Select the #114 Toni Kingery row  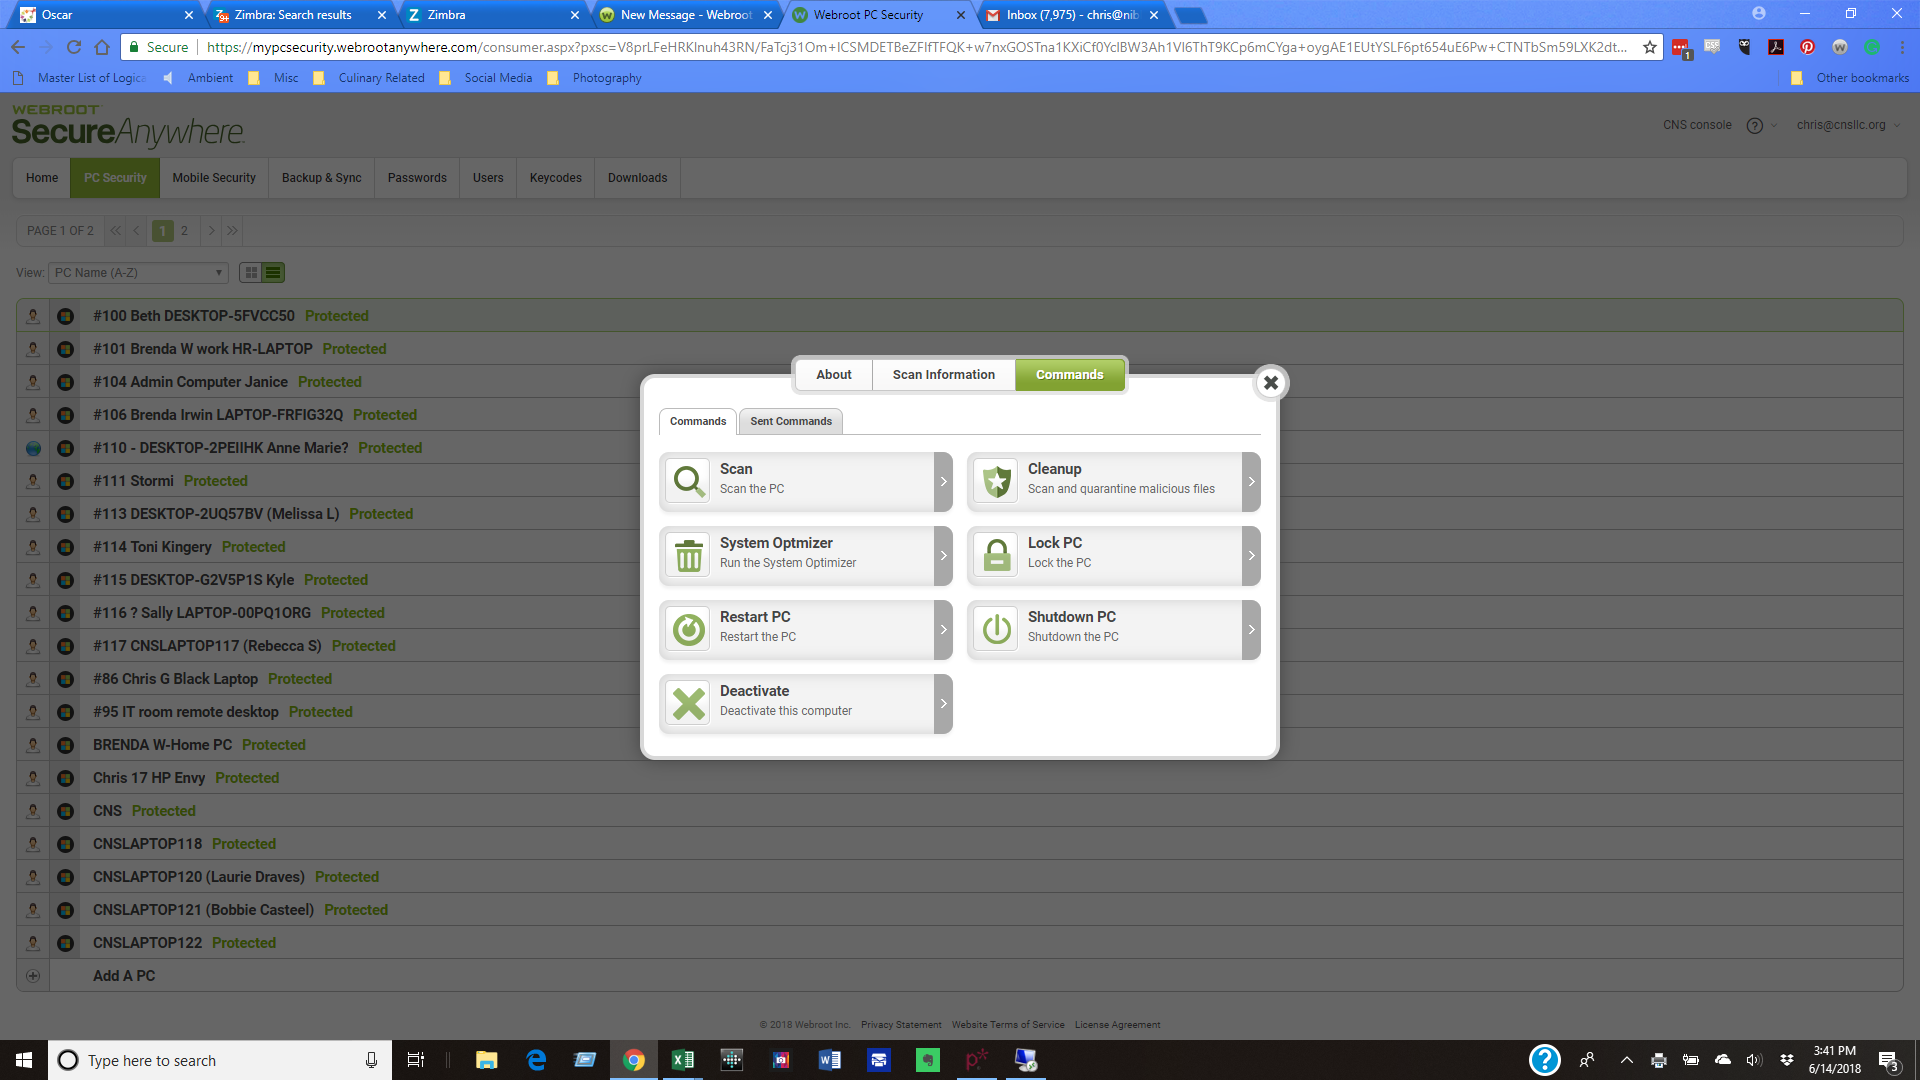pos(960,547)
